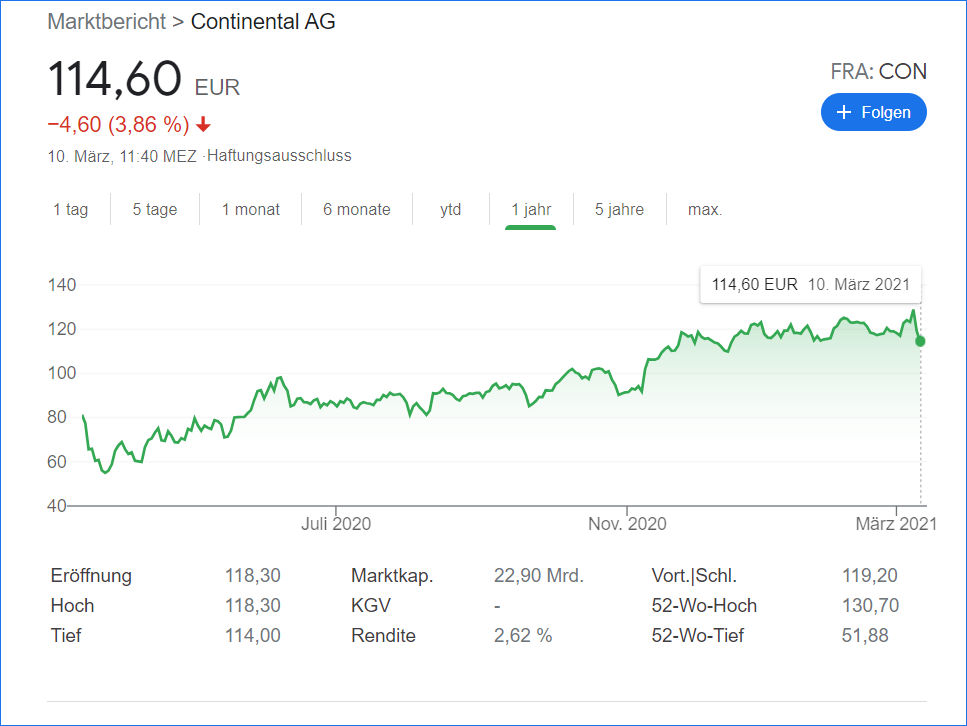Click the main price 114,60
This screenshot has width=967, height=726.
[115, 79]
